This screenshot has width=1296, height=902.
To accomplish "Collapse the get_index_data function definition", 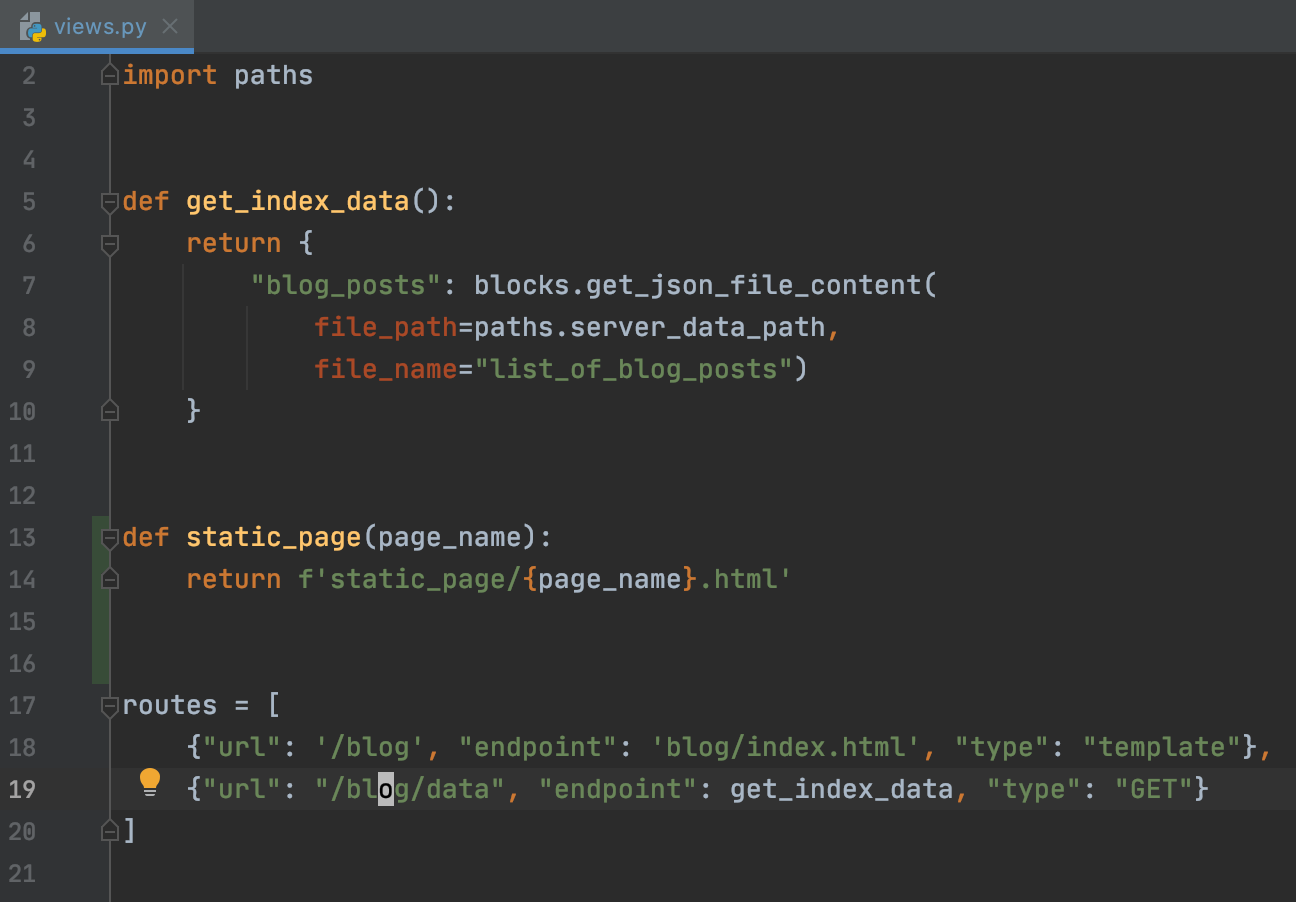I will 110,202.
